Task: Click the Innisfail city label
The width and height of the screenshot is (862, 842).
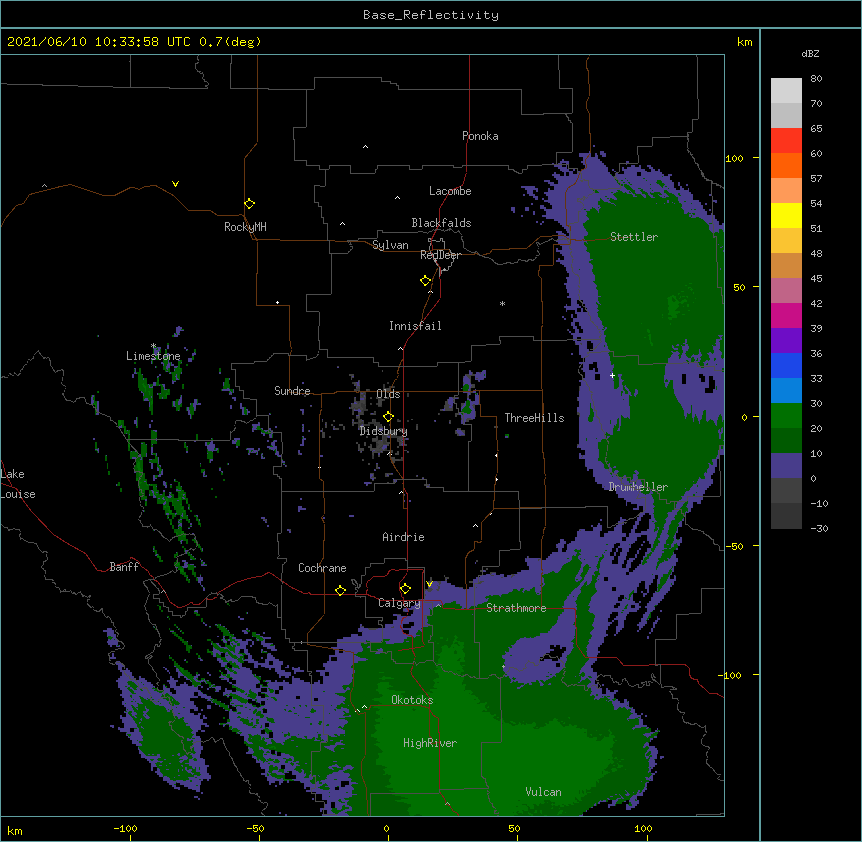Action: 415,326
